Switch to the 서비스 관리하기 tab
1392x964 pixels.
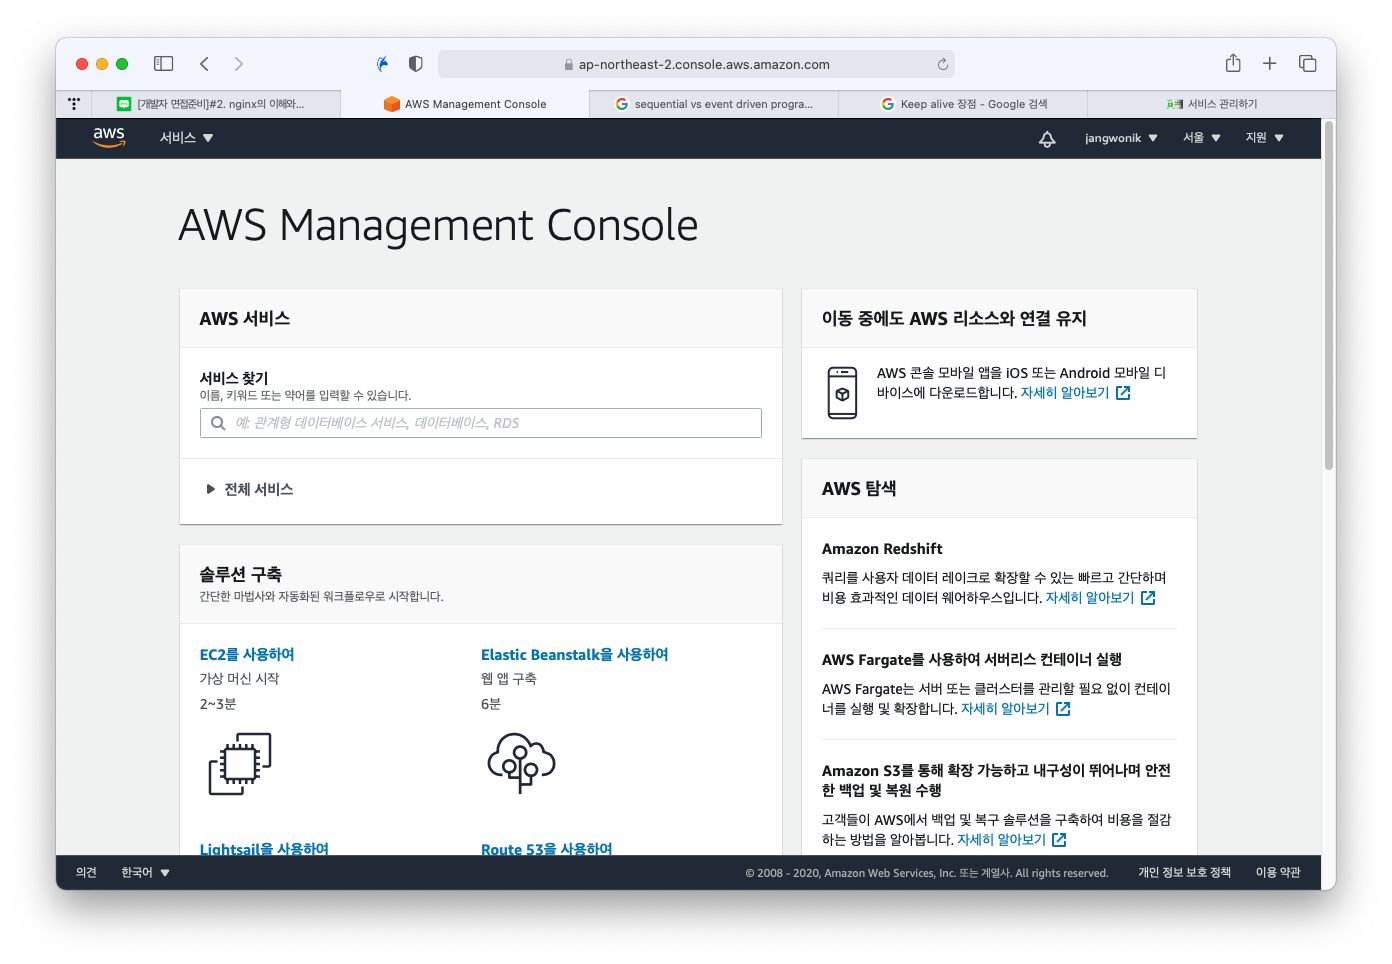[1211, 104]
